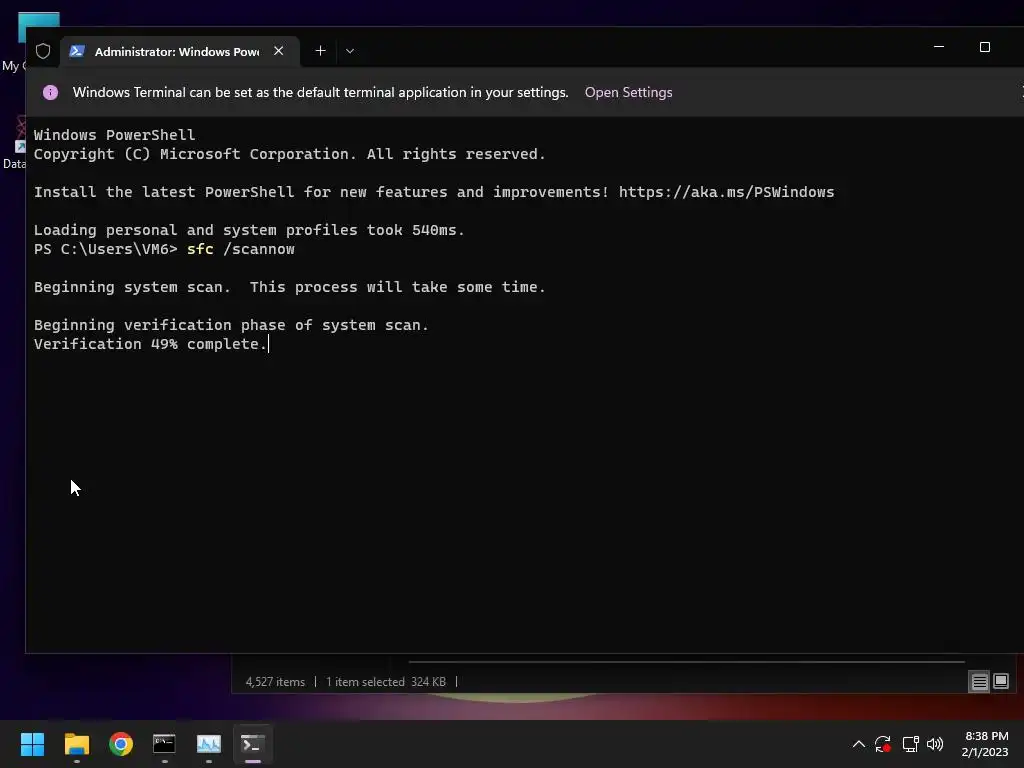
Task: Click '1 item selected 324 KB' status text
Action: (386, 682)
